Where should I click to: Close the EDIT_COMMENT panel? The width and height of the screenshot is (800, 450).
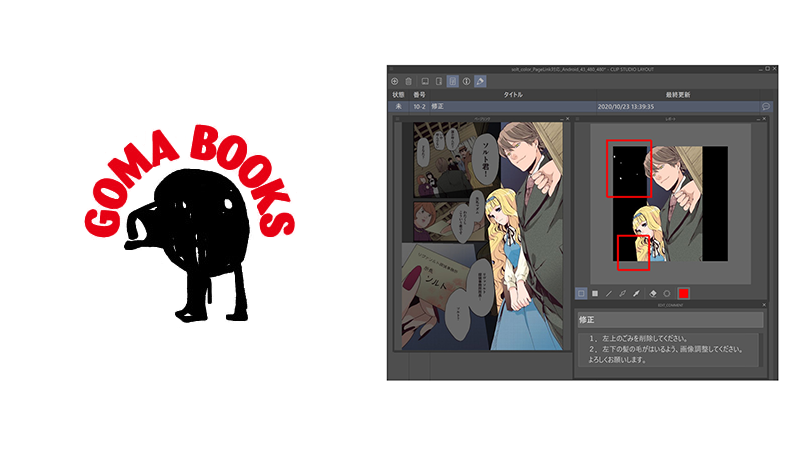pos(764,305)
